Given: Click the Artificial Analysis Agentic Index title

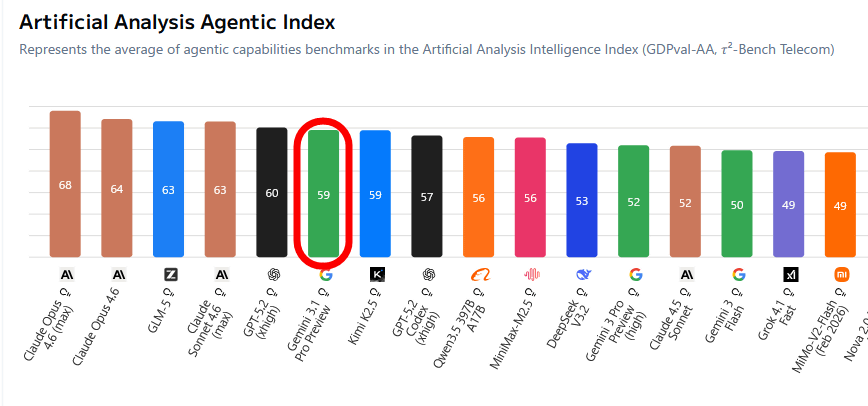Looking at the screenshot, I should [x=177, y=22].
